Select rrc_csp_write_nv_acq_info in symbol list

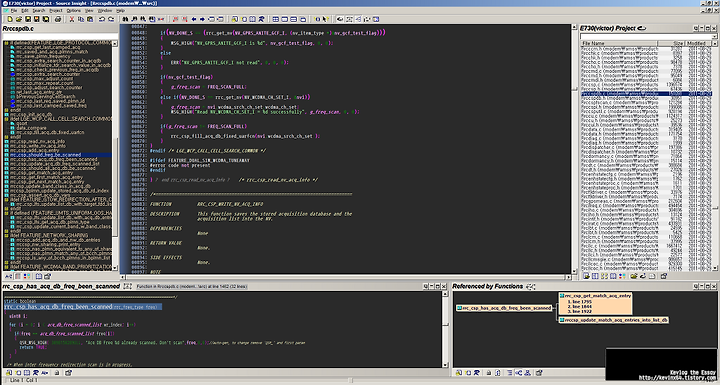tap(38, 146)
